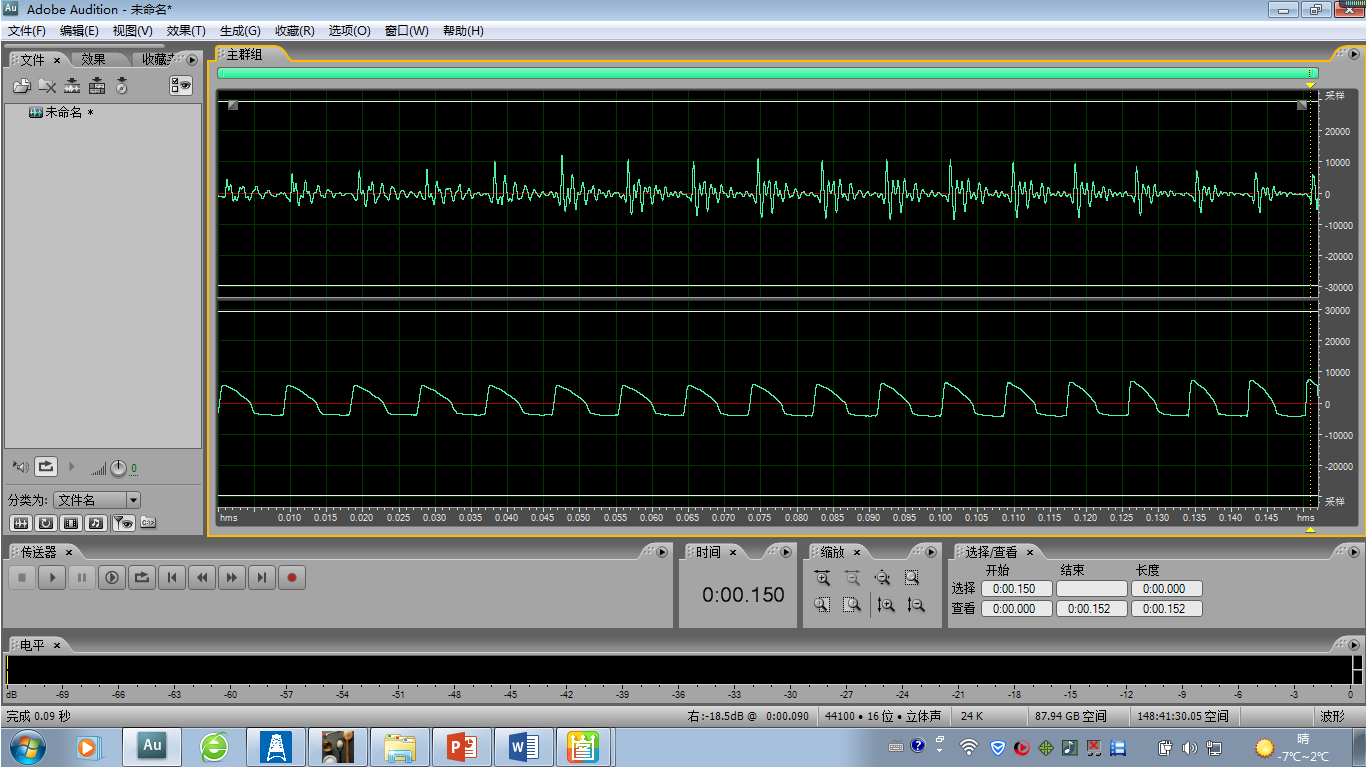Open the 视图(V) menu
The image size is (1366, 768).
click(133, 31)
